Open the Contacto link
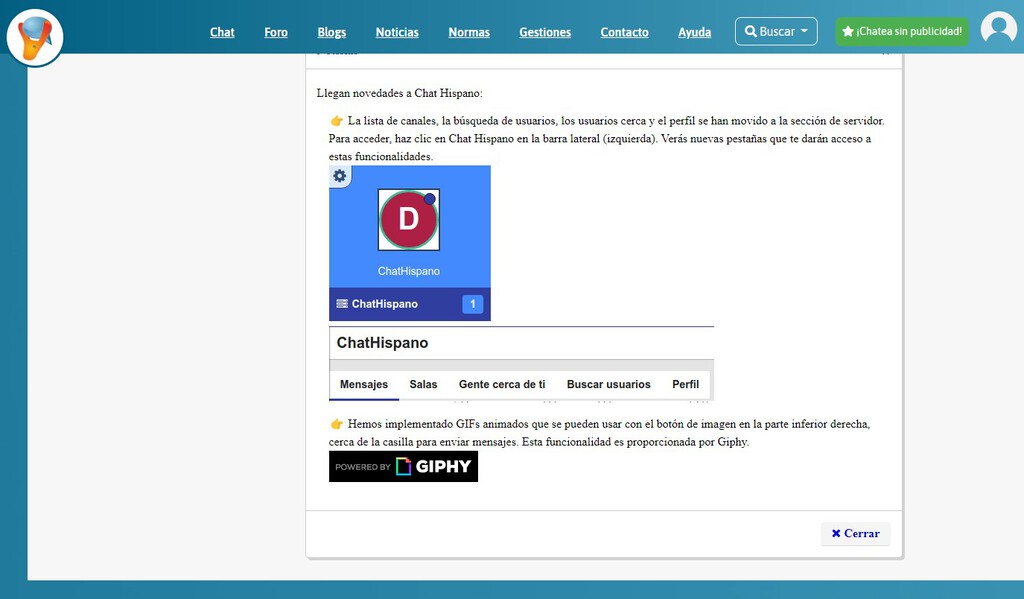This screenshot has width=1024, height=599. click(624, 32)
